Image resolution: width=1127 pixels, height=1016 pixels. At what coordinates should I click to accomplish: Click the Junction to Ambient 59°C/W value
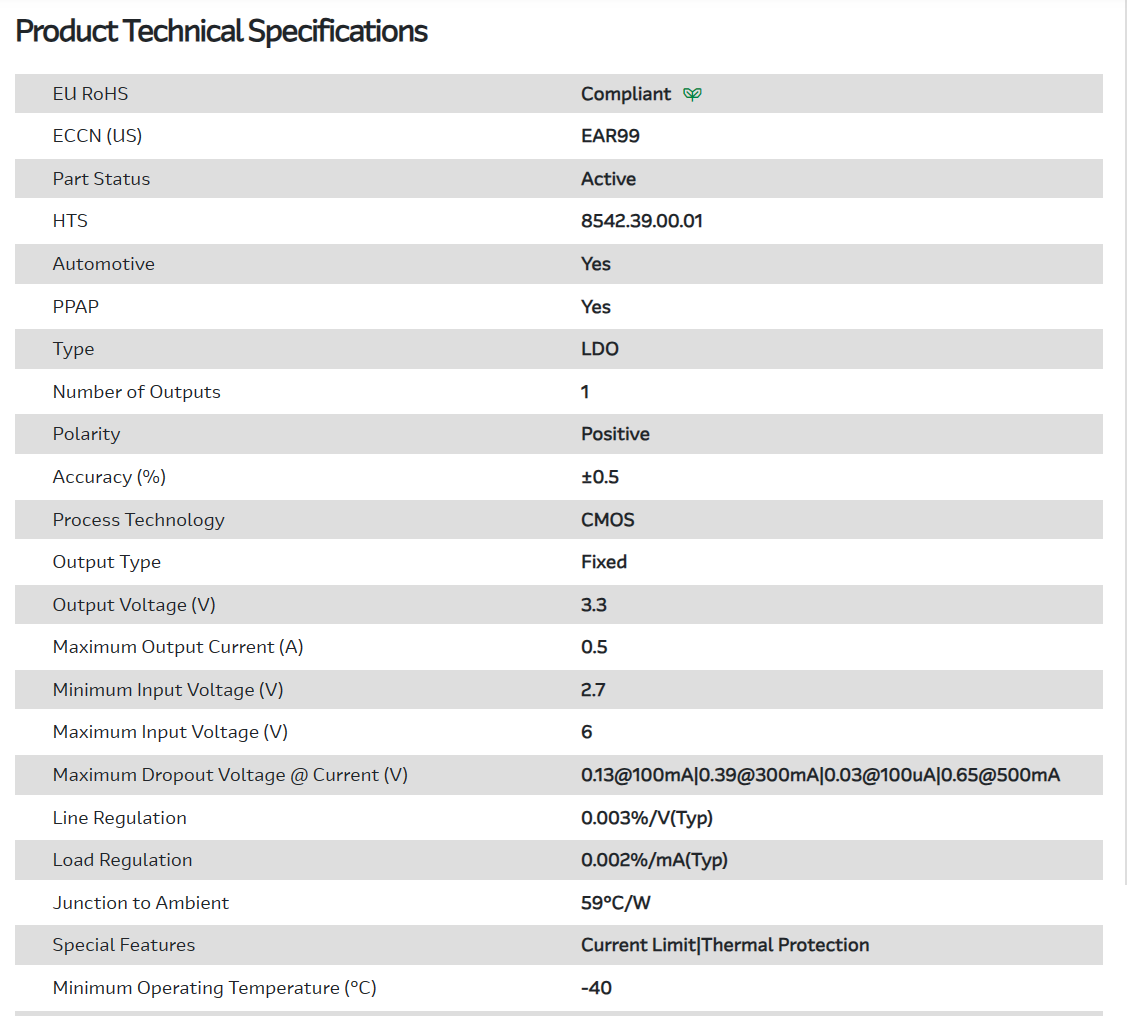point(615,903)
